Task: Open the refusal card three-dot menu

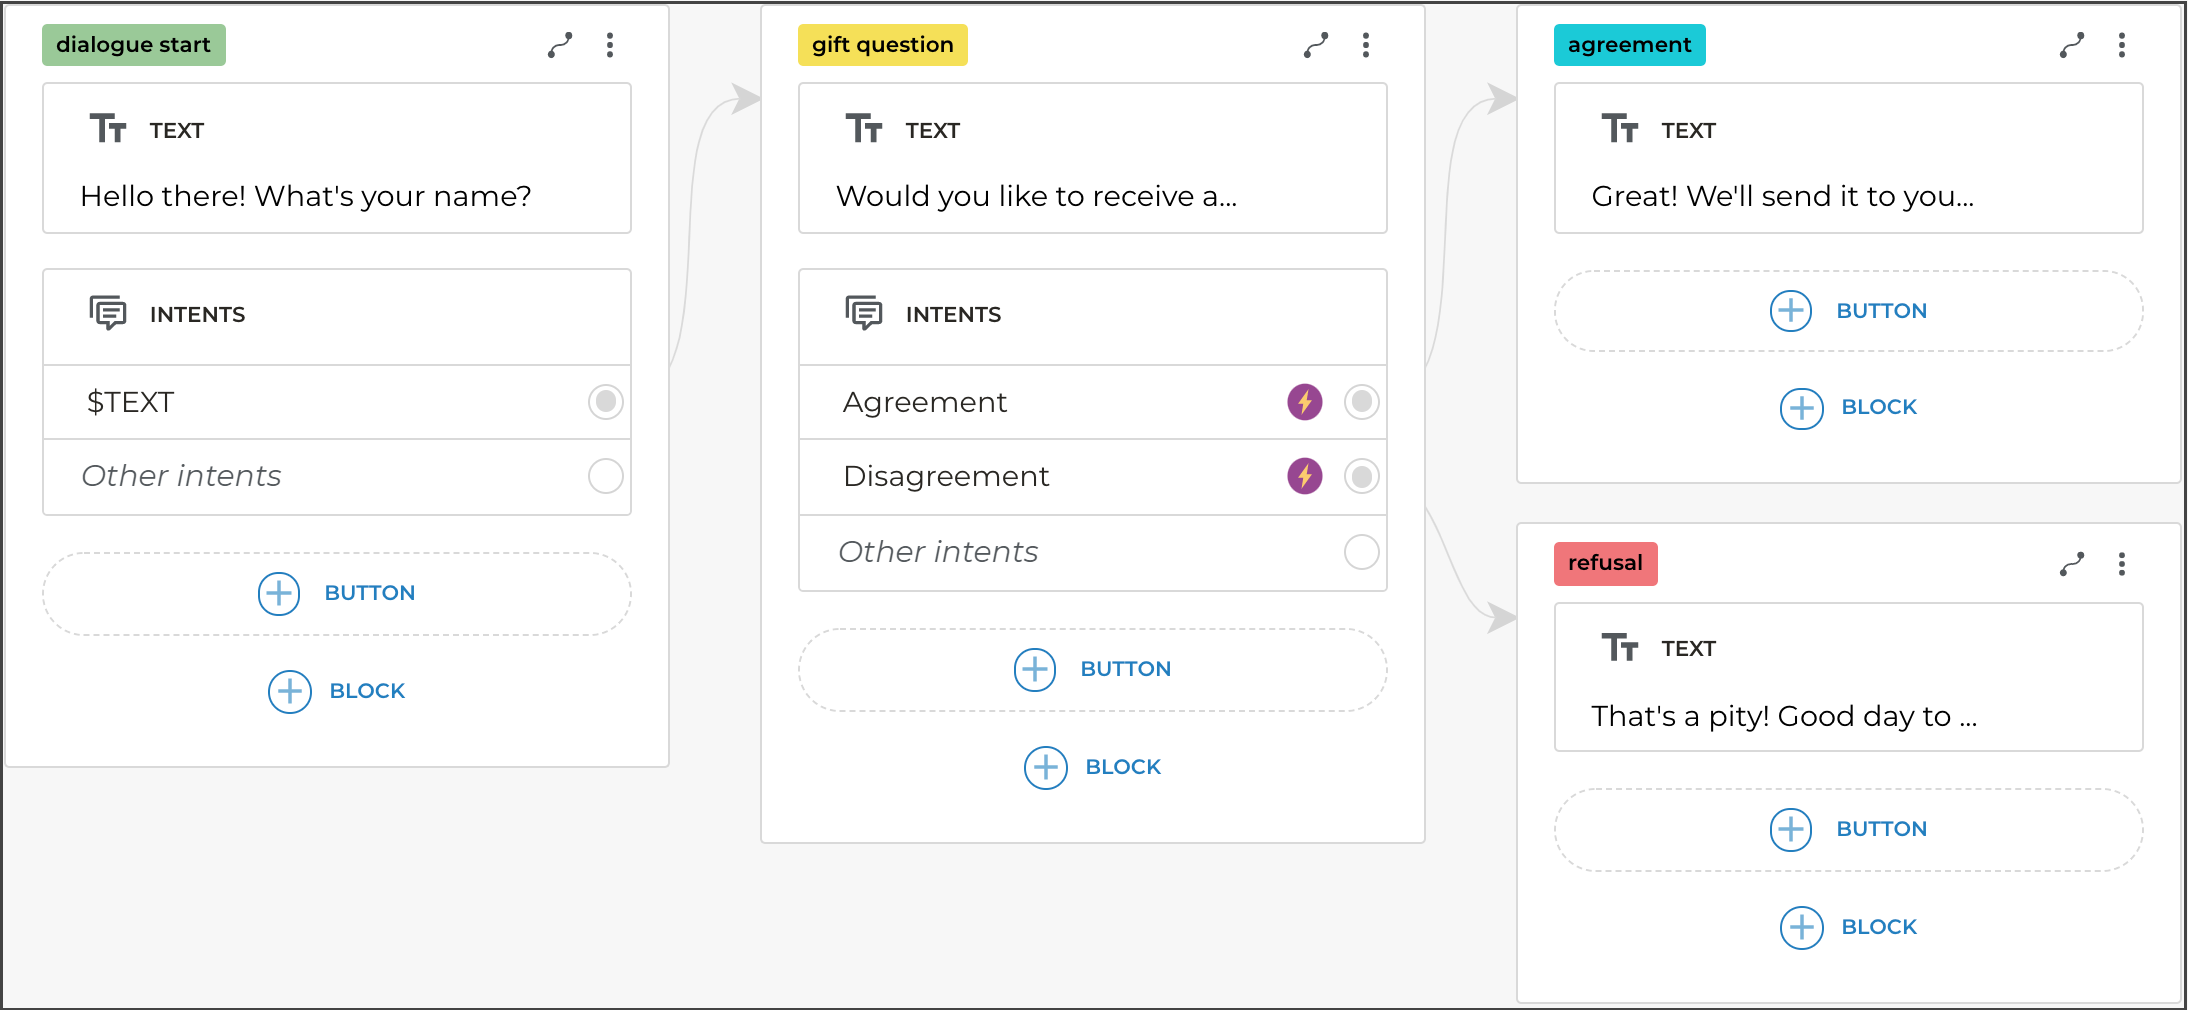Action: [x=2122, y=564]
